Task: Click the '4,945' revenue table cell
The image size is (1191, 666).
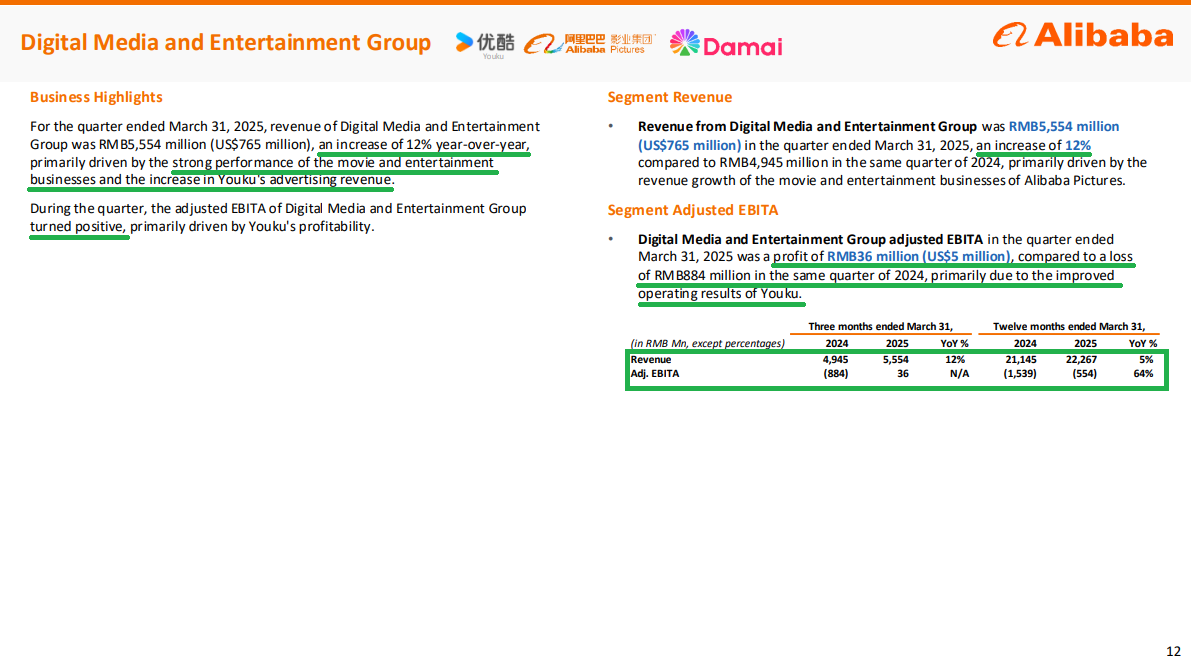Action: [836, 360]
